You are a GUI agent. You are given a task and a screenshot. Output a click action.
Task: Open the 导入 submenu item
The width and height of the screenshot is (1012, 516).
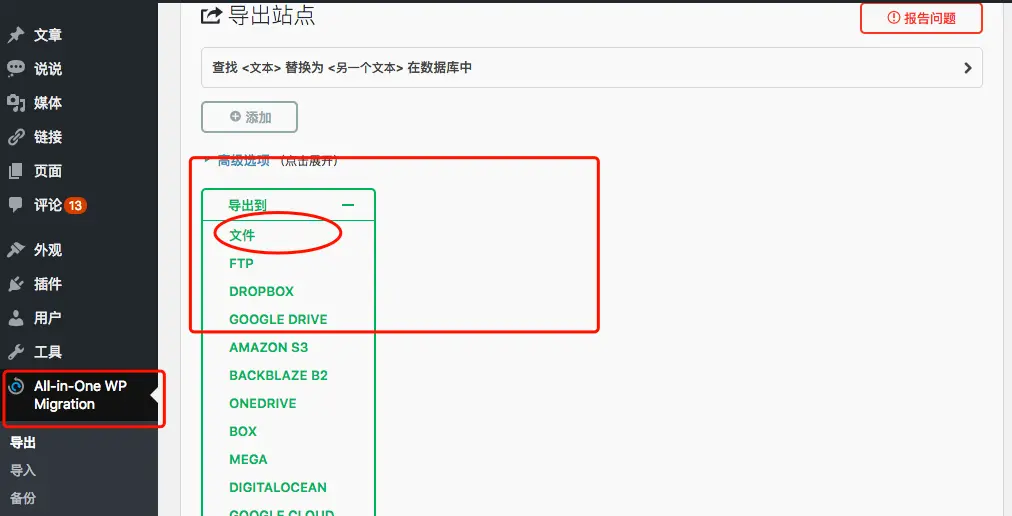click(x=23, y=470)
